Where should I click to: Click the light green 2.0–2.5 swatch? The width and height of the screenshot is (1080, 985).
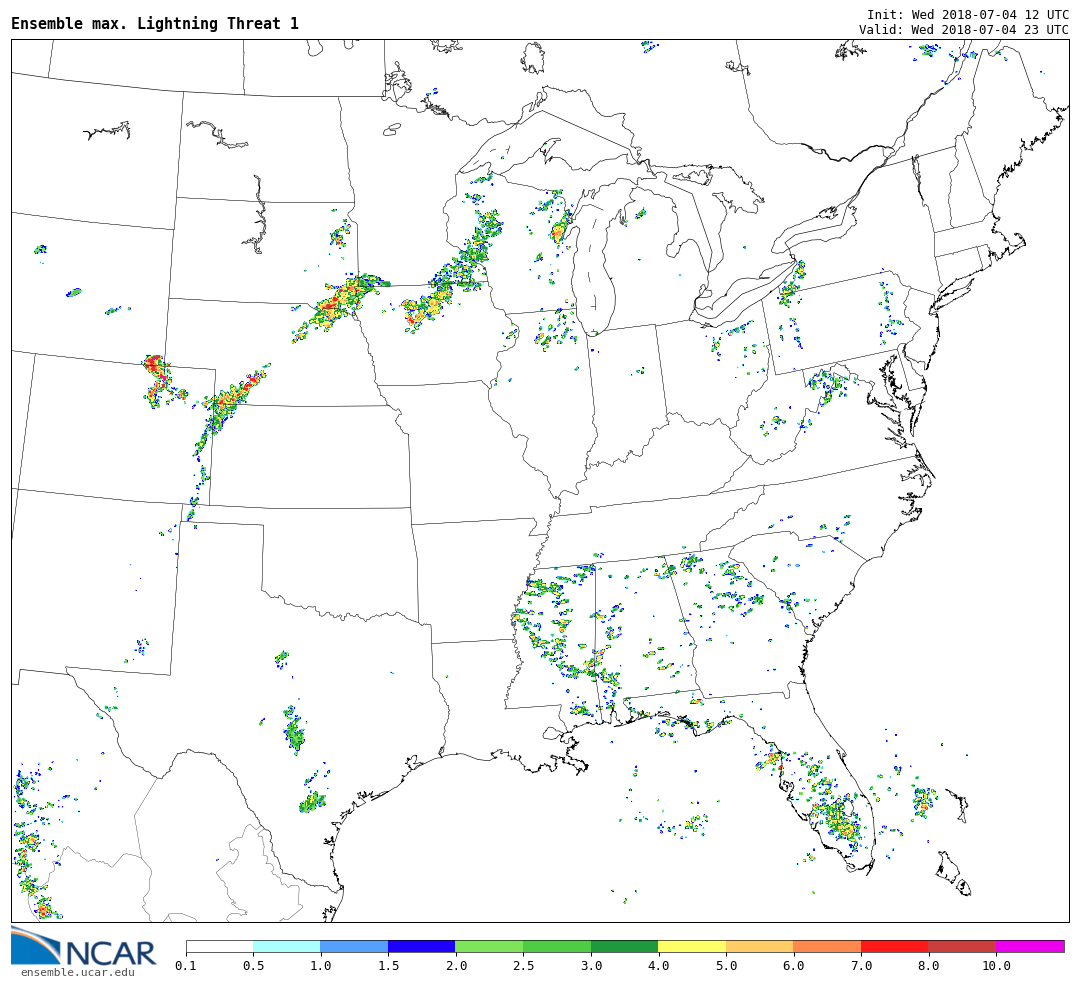click(x=489, y=946)
